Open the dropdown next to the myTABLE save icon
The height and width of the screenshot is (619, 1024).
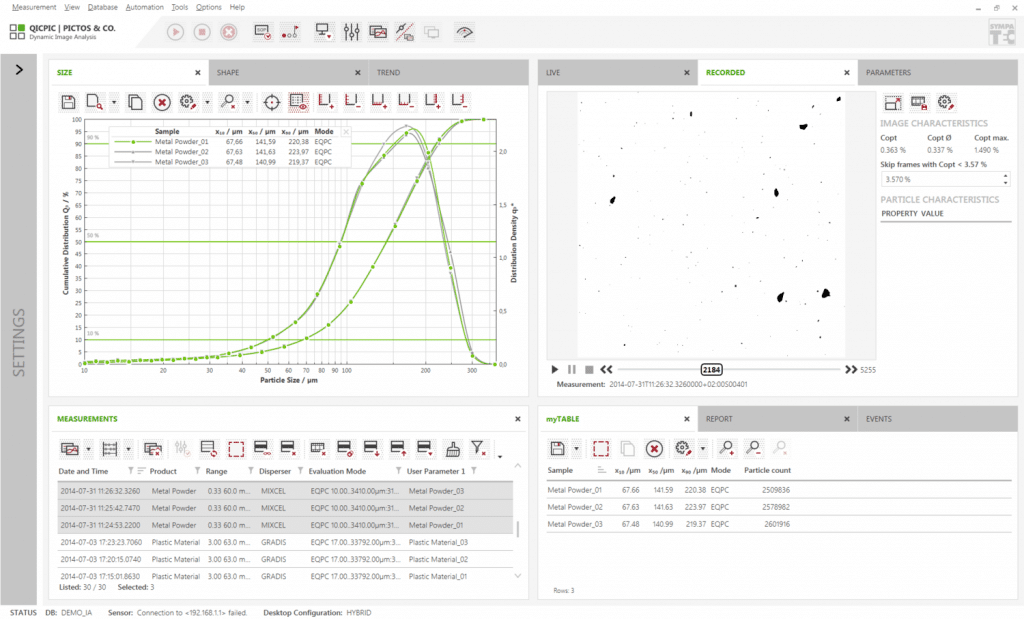pos(577,447)
